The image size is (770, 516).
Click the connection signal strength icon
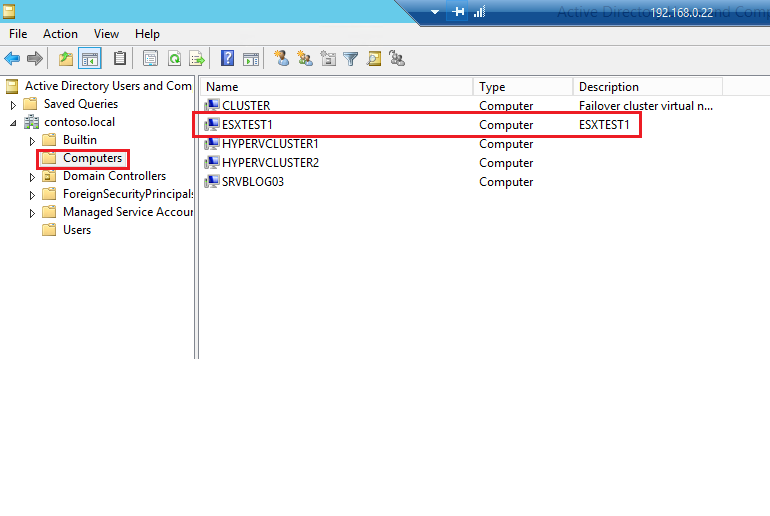pyautogui.click(x=479, y=11)
